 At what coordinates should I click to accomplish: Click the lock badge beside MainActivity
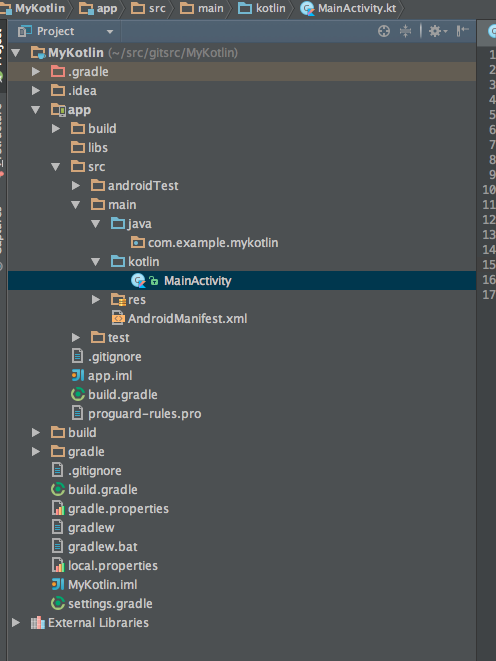154,281
